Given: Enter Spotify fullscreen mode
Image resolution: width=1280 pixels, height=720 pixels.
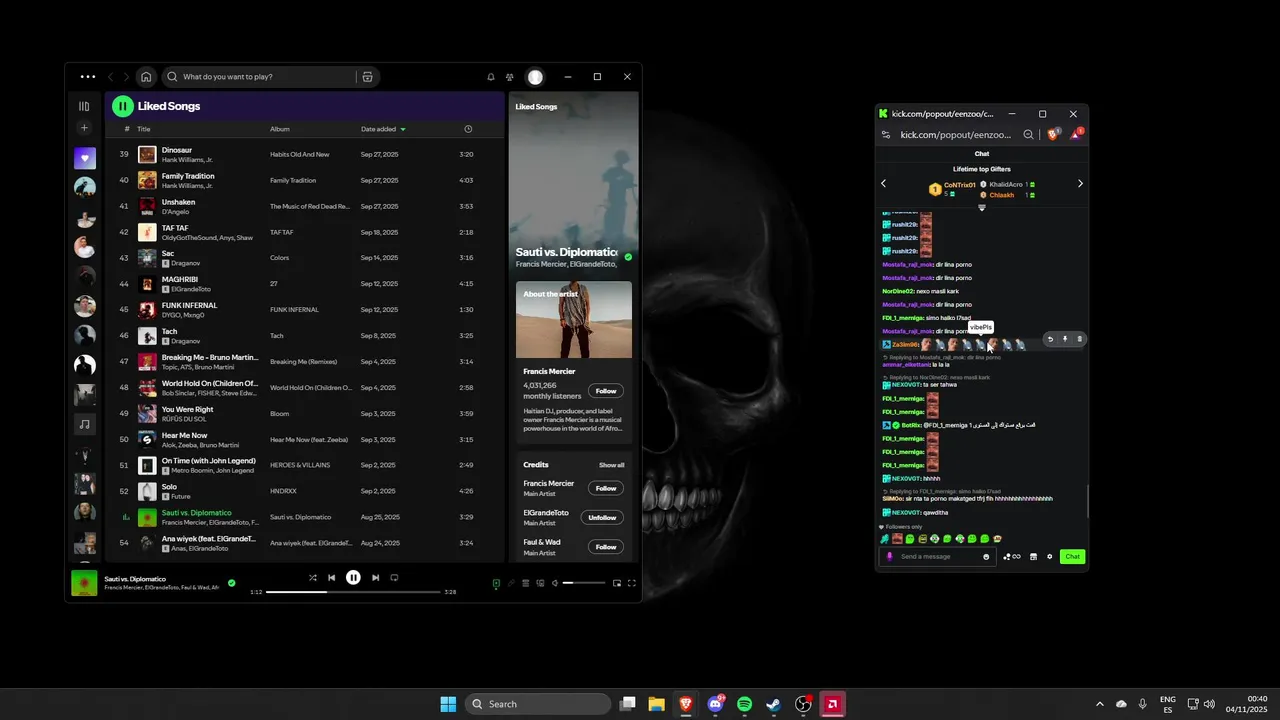Looking at the screenshot, I should point(632,583).
